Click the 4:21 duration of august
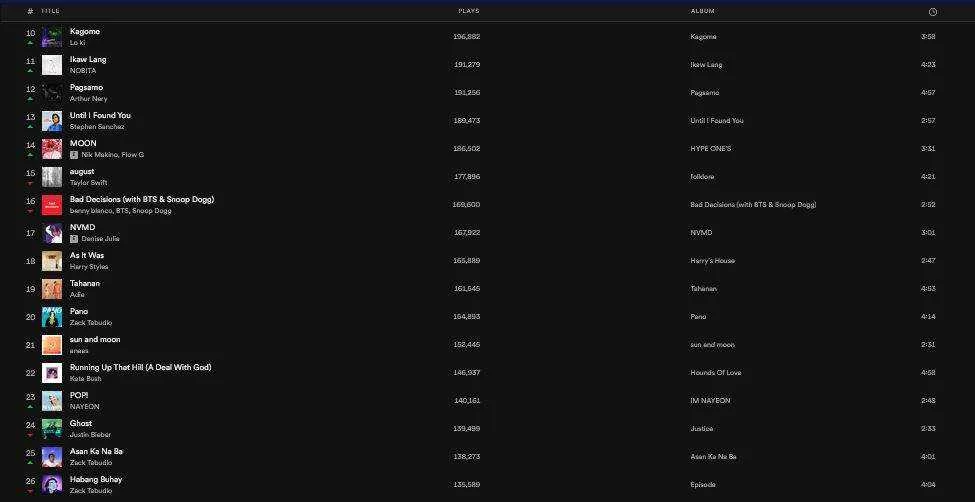 tap(928, 177)
